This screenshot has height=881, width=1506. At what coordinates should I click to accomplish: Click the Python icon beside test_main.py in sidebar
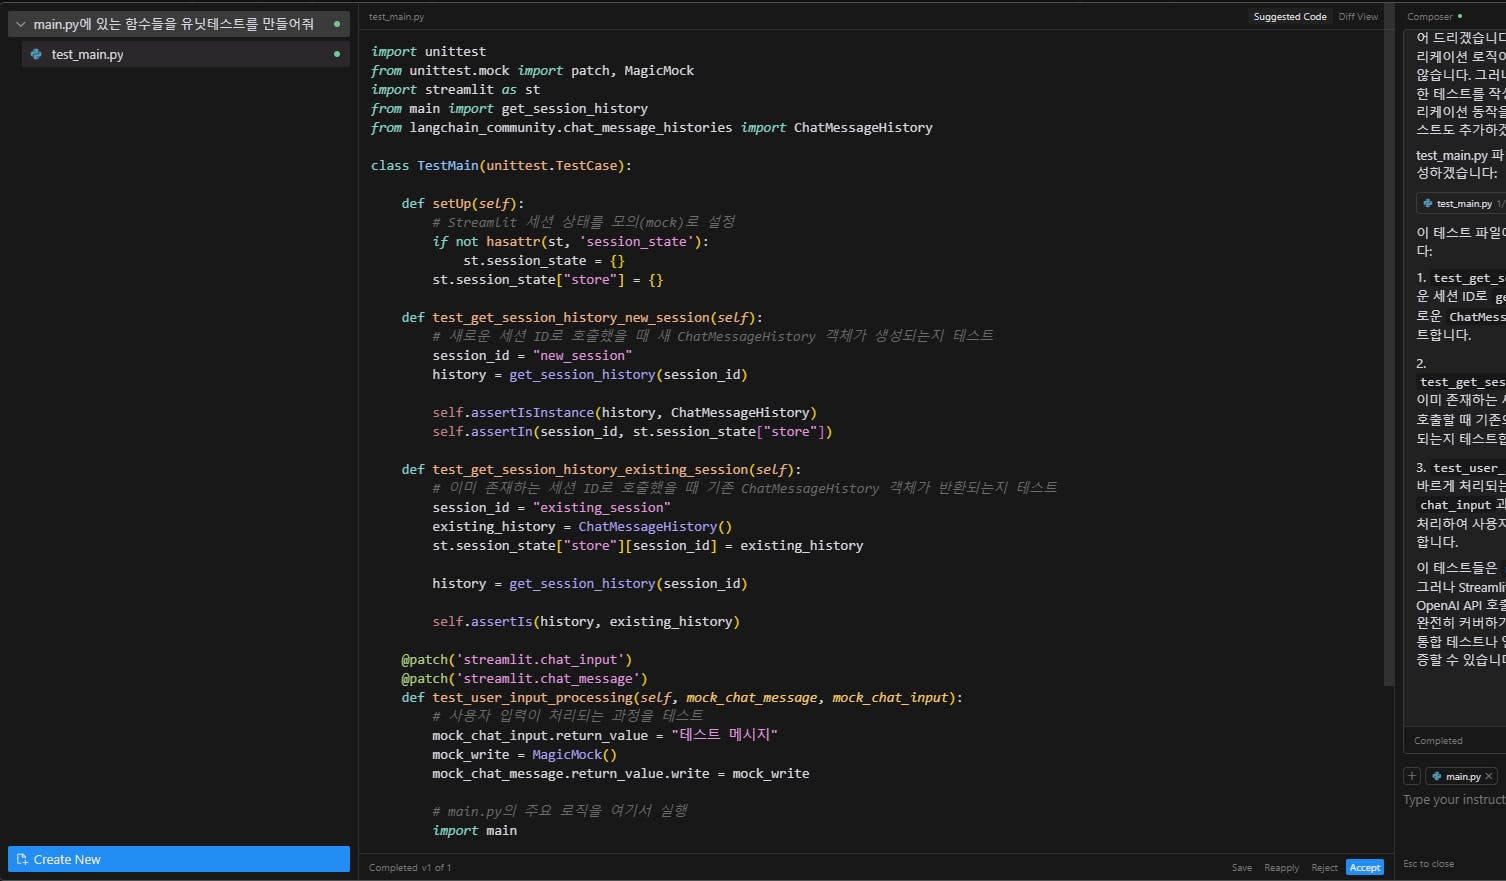pos(37,54)
